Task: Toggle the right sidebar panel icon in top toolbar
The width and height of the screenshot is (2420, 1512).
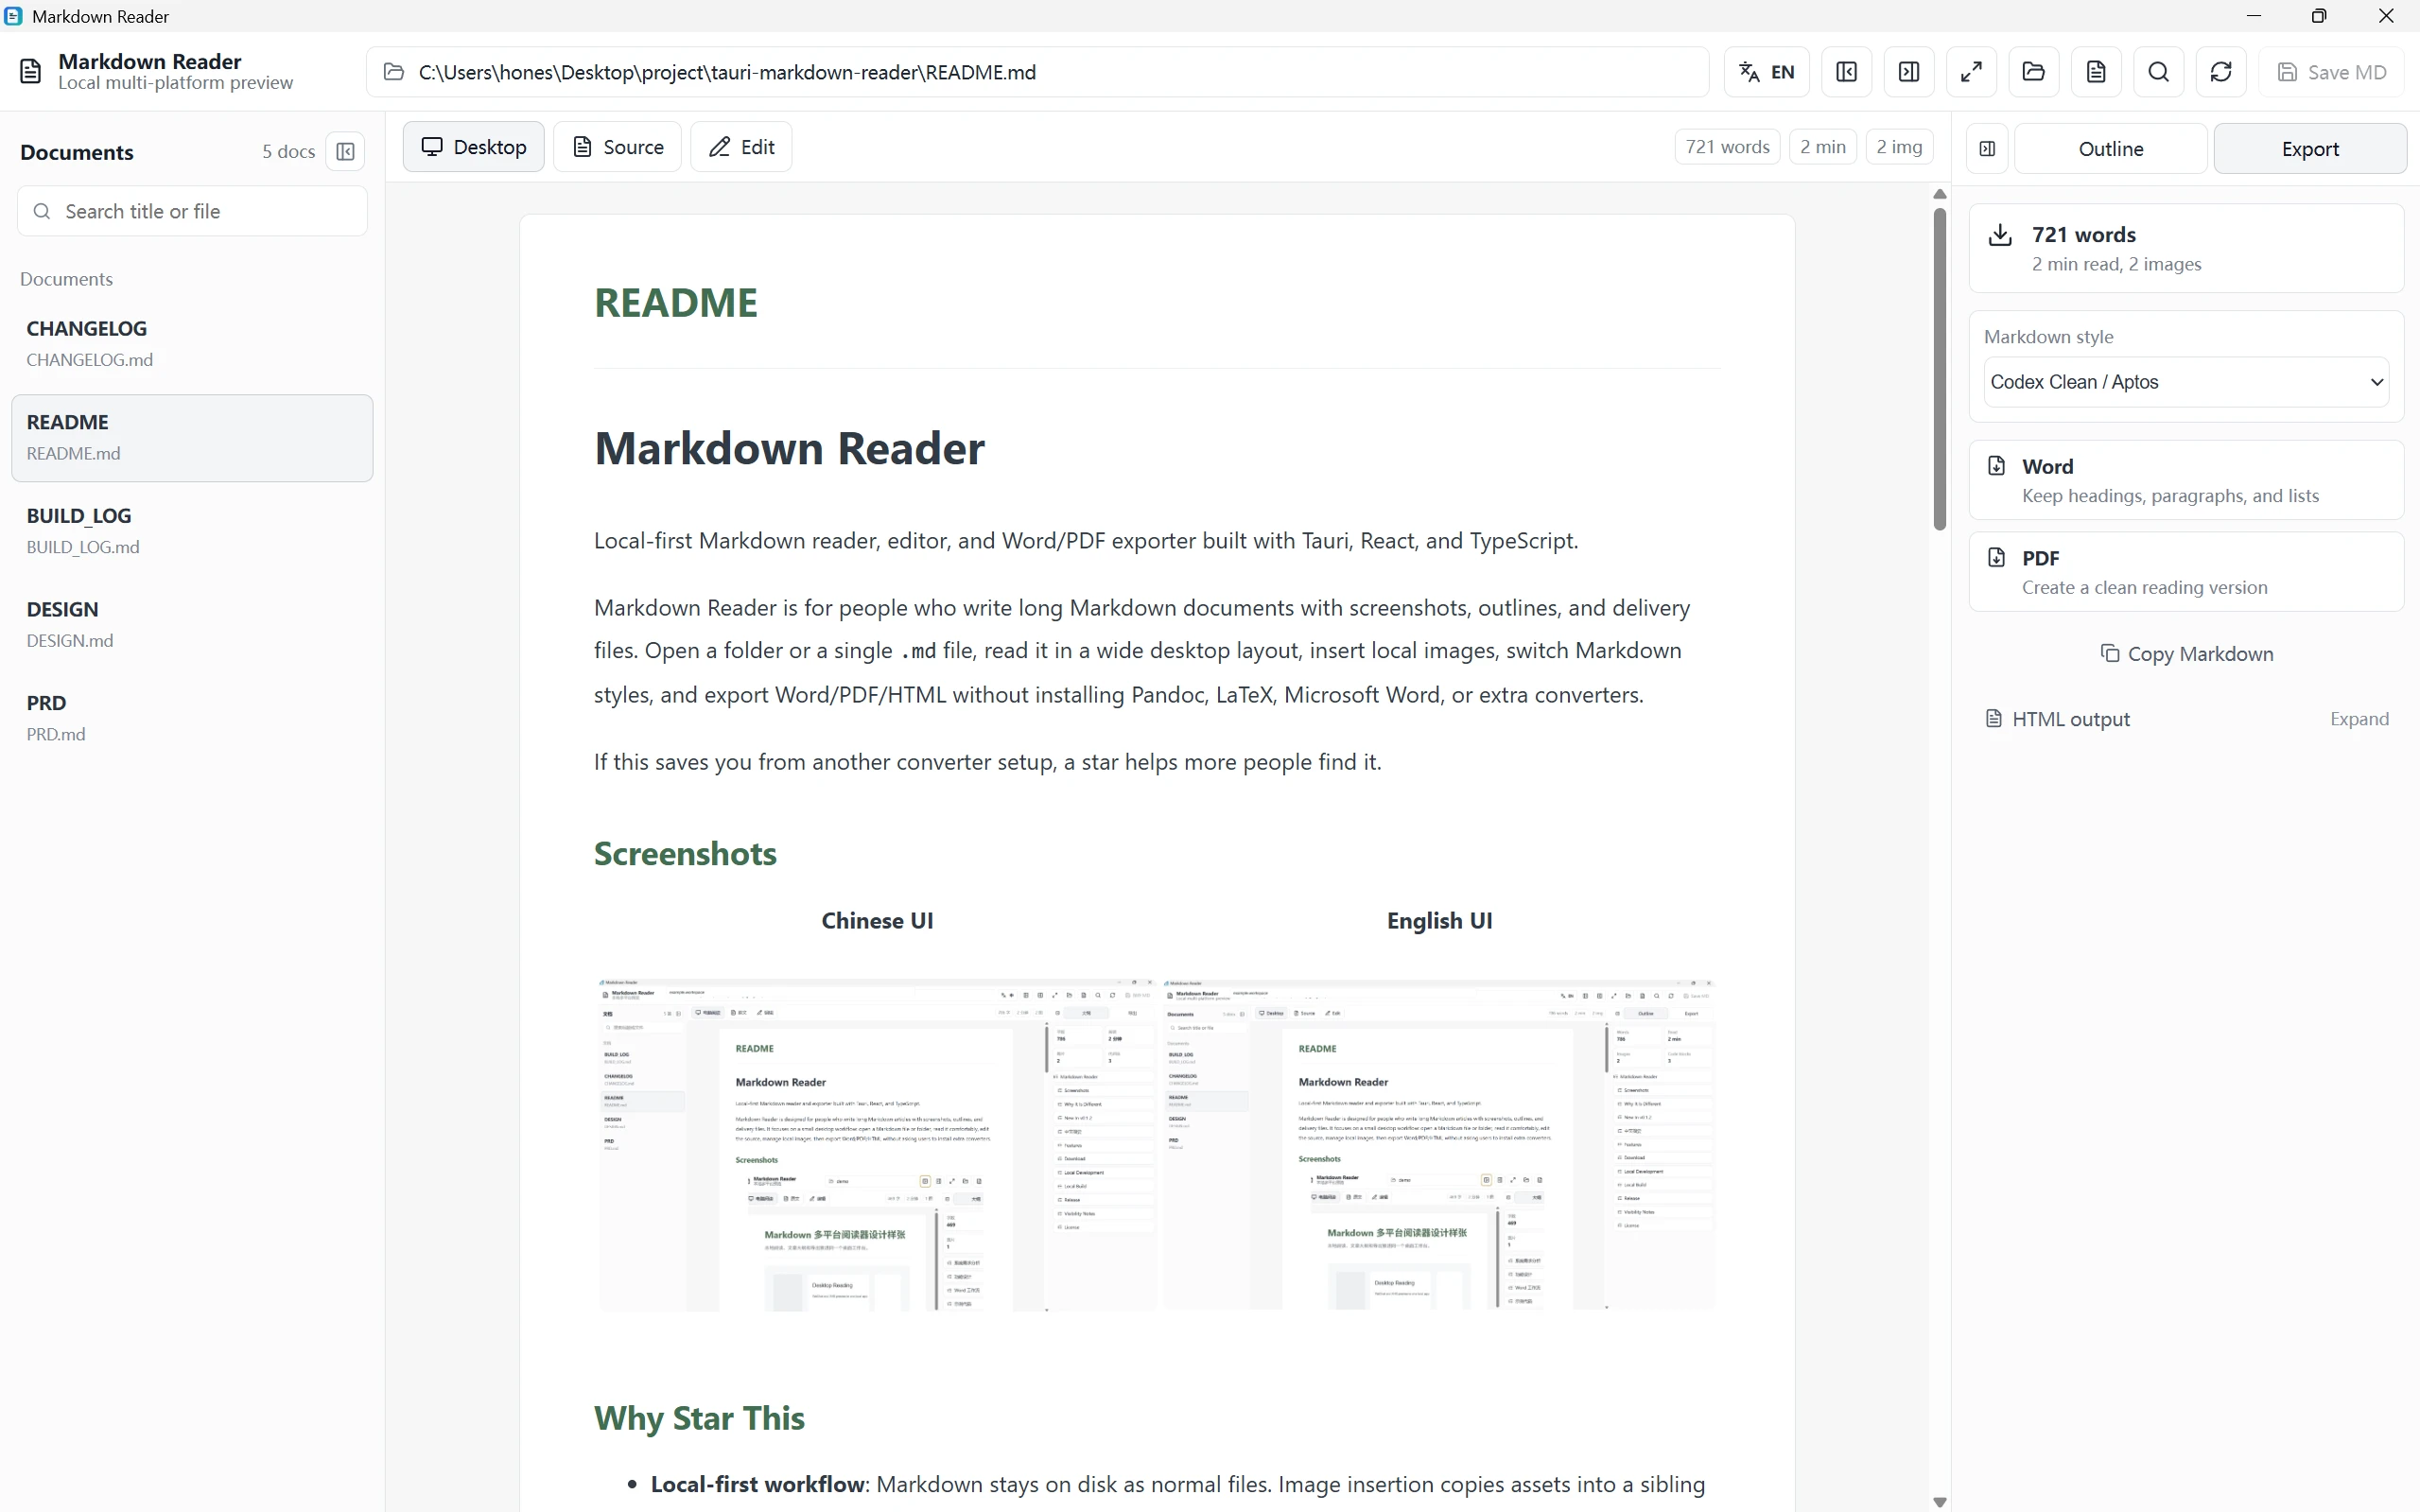Action: tap(1908, 72)
